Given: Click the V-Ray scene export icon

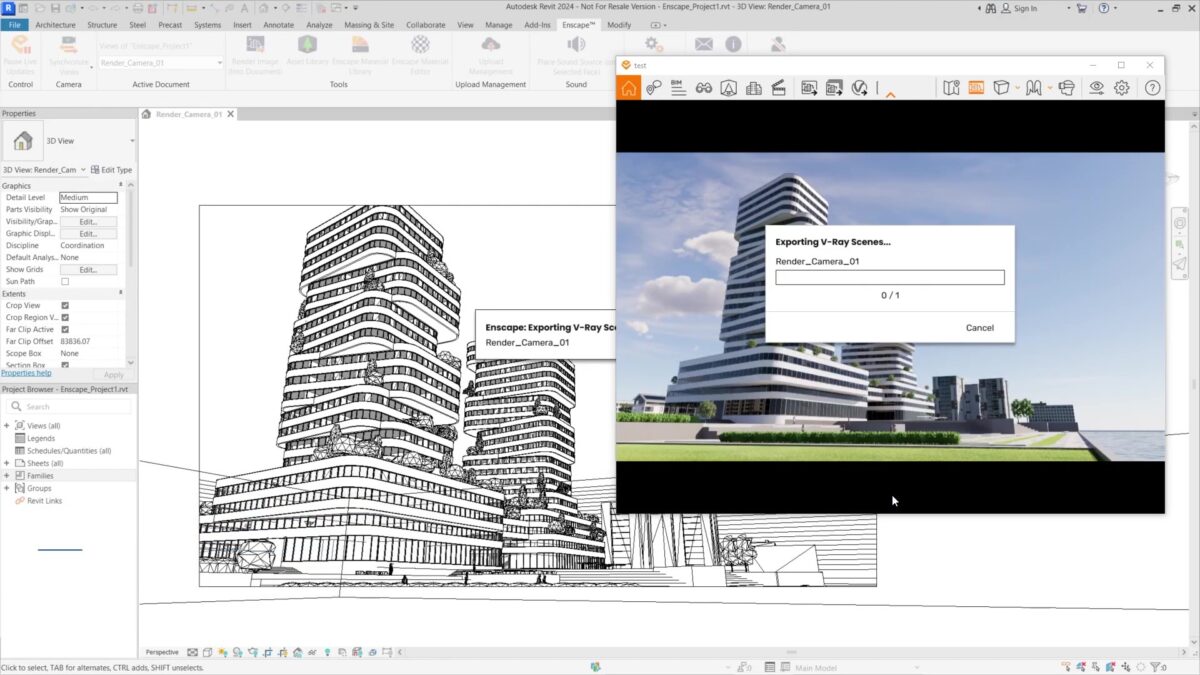Looking at the screenshot, I should (859, 88).
